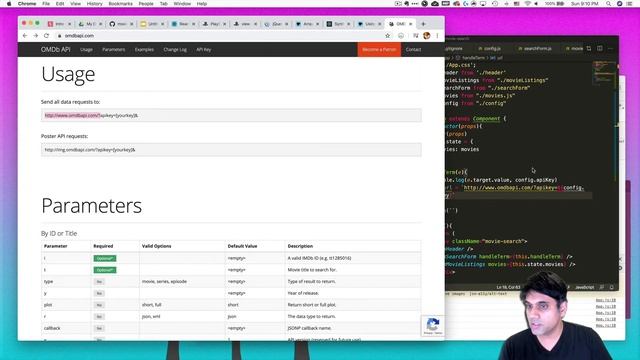Open the File menu
This screenshot has width=640, height=360.
46,4
